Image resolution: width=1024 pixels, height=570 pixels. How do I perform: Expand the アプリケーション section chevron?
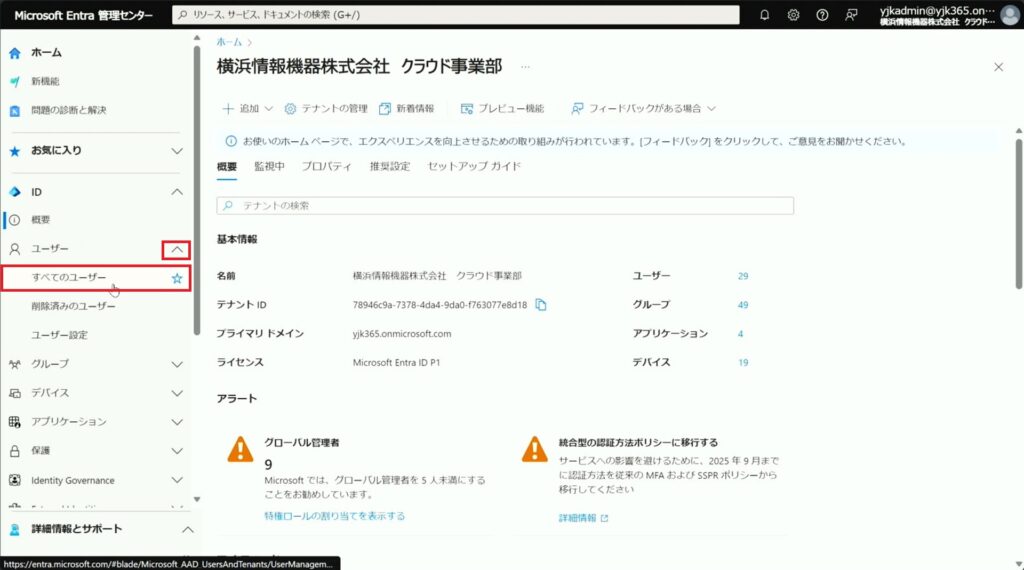point(177,422)
